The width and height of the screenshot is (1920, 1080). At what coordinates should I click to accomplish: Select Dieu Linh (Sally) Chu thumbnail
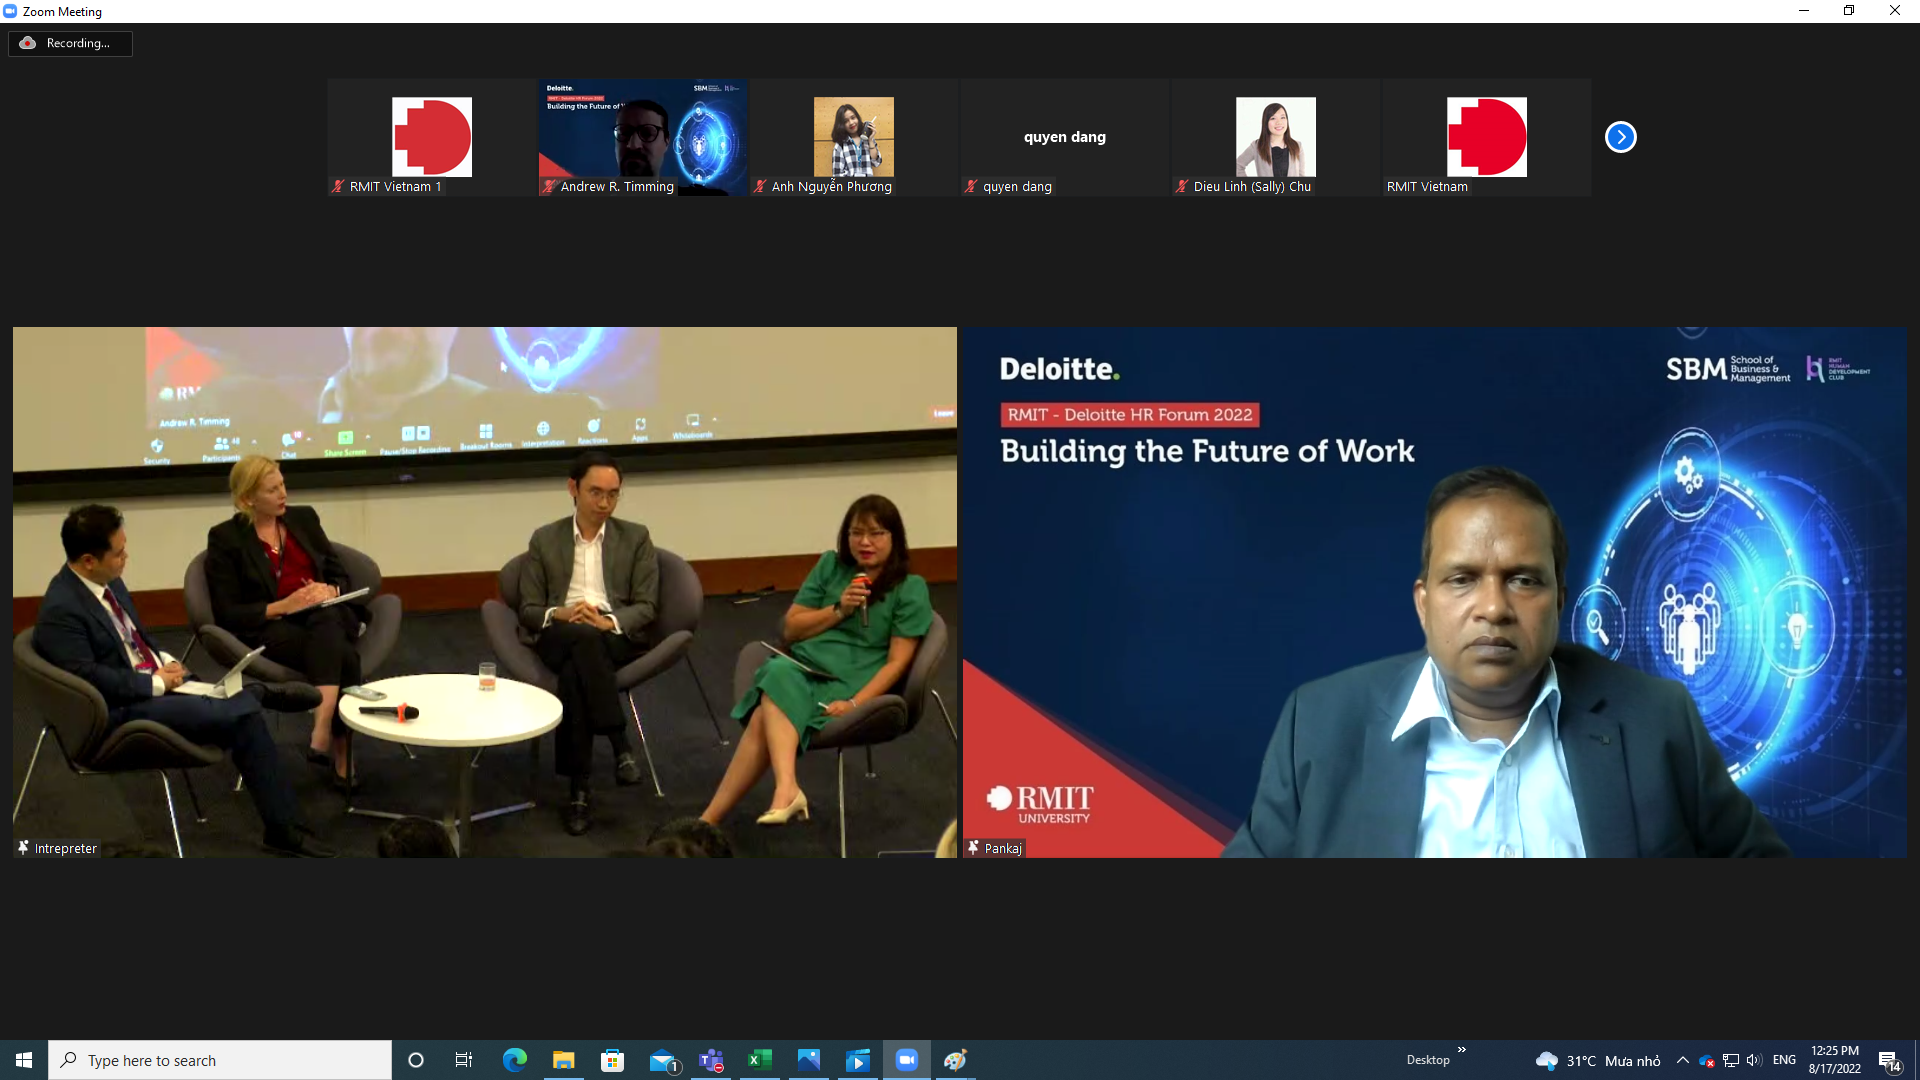tap(1276, 137)
